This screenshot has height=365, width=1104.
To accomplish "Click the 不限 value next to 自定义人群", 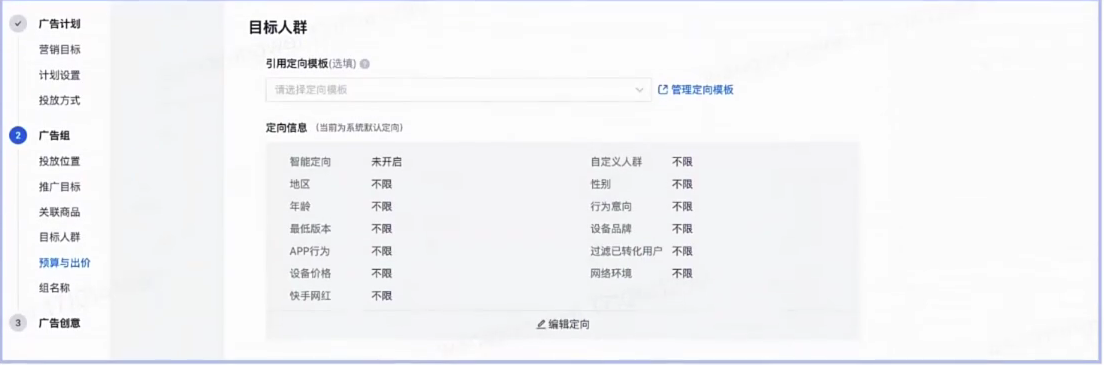I will pyautogui.click(x=682, y=162).
